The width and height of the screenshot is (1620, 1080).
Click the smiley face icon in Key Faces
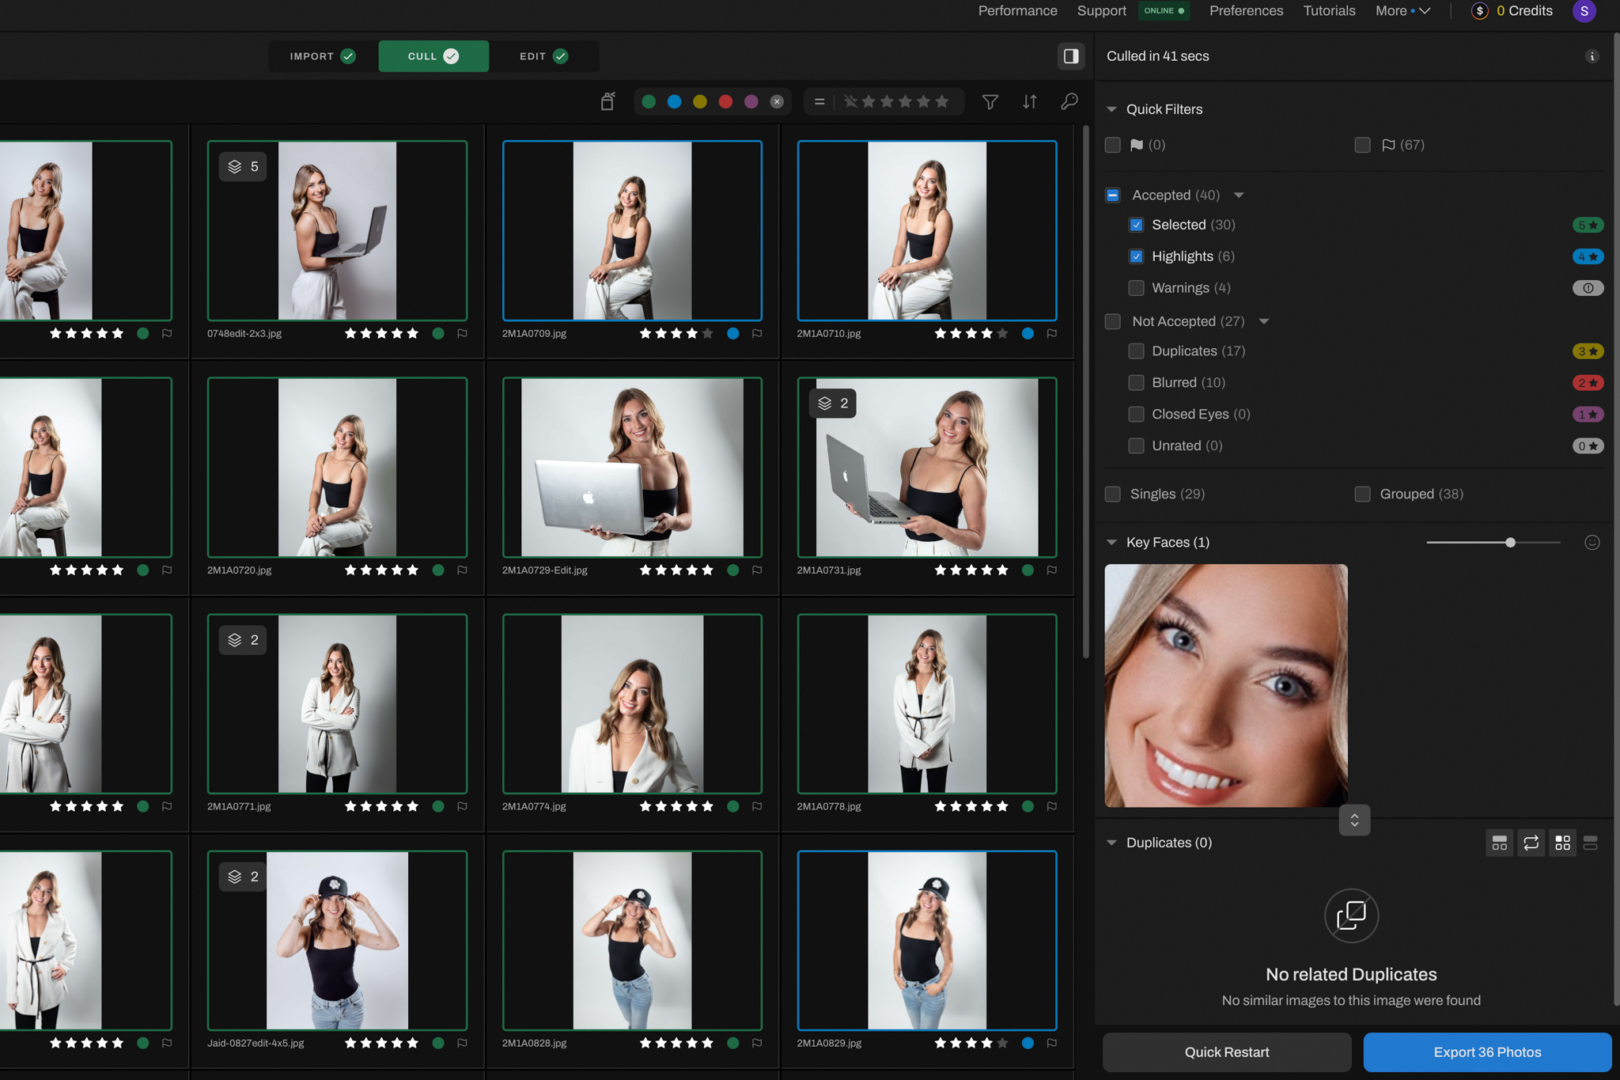[1591, 542]
